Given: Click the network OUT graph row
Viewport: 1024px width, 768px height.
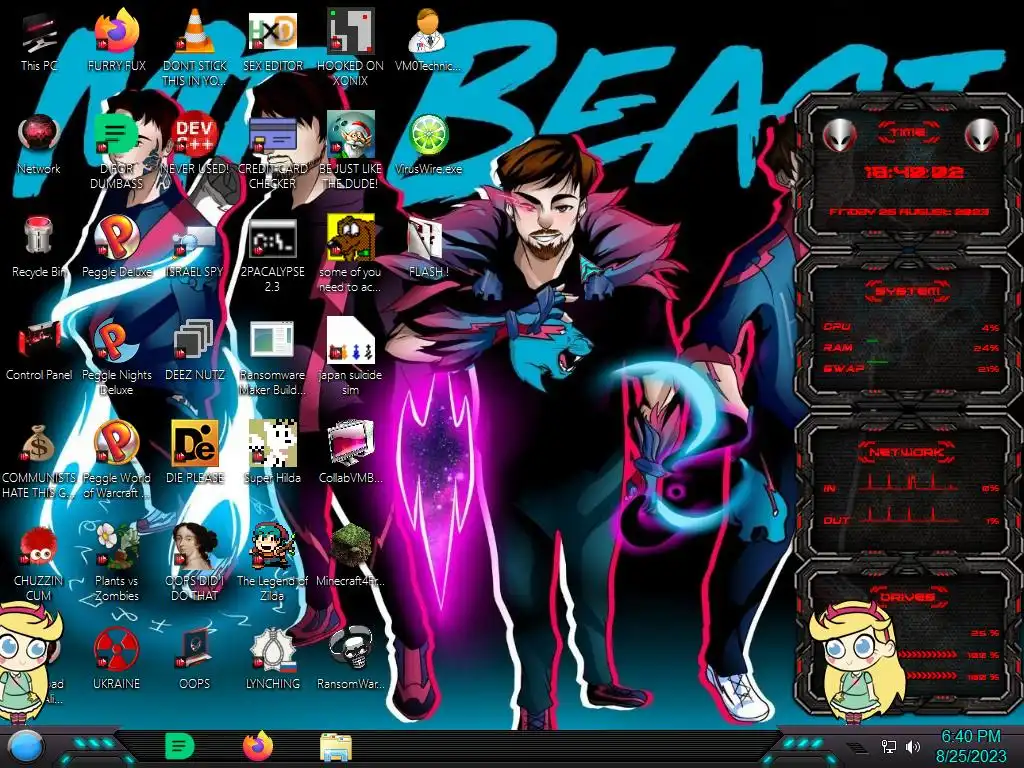Looking at the screenshot, I should (910, 516).
